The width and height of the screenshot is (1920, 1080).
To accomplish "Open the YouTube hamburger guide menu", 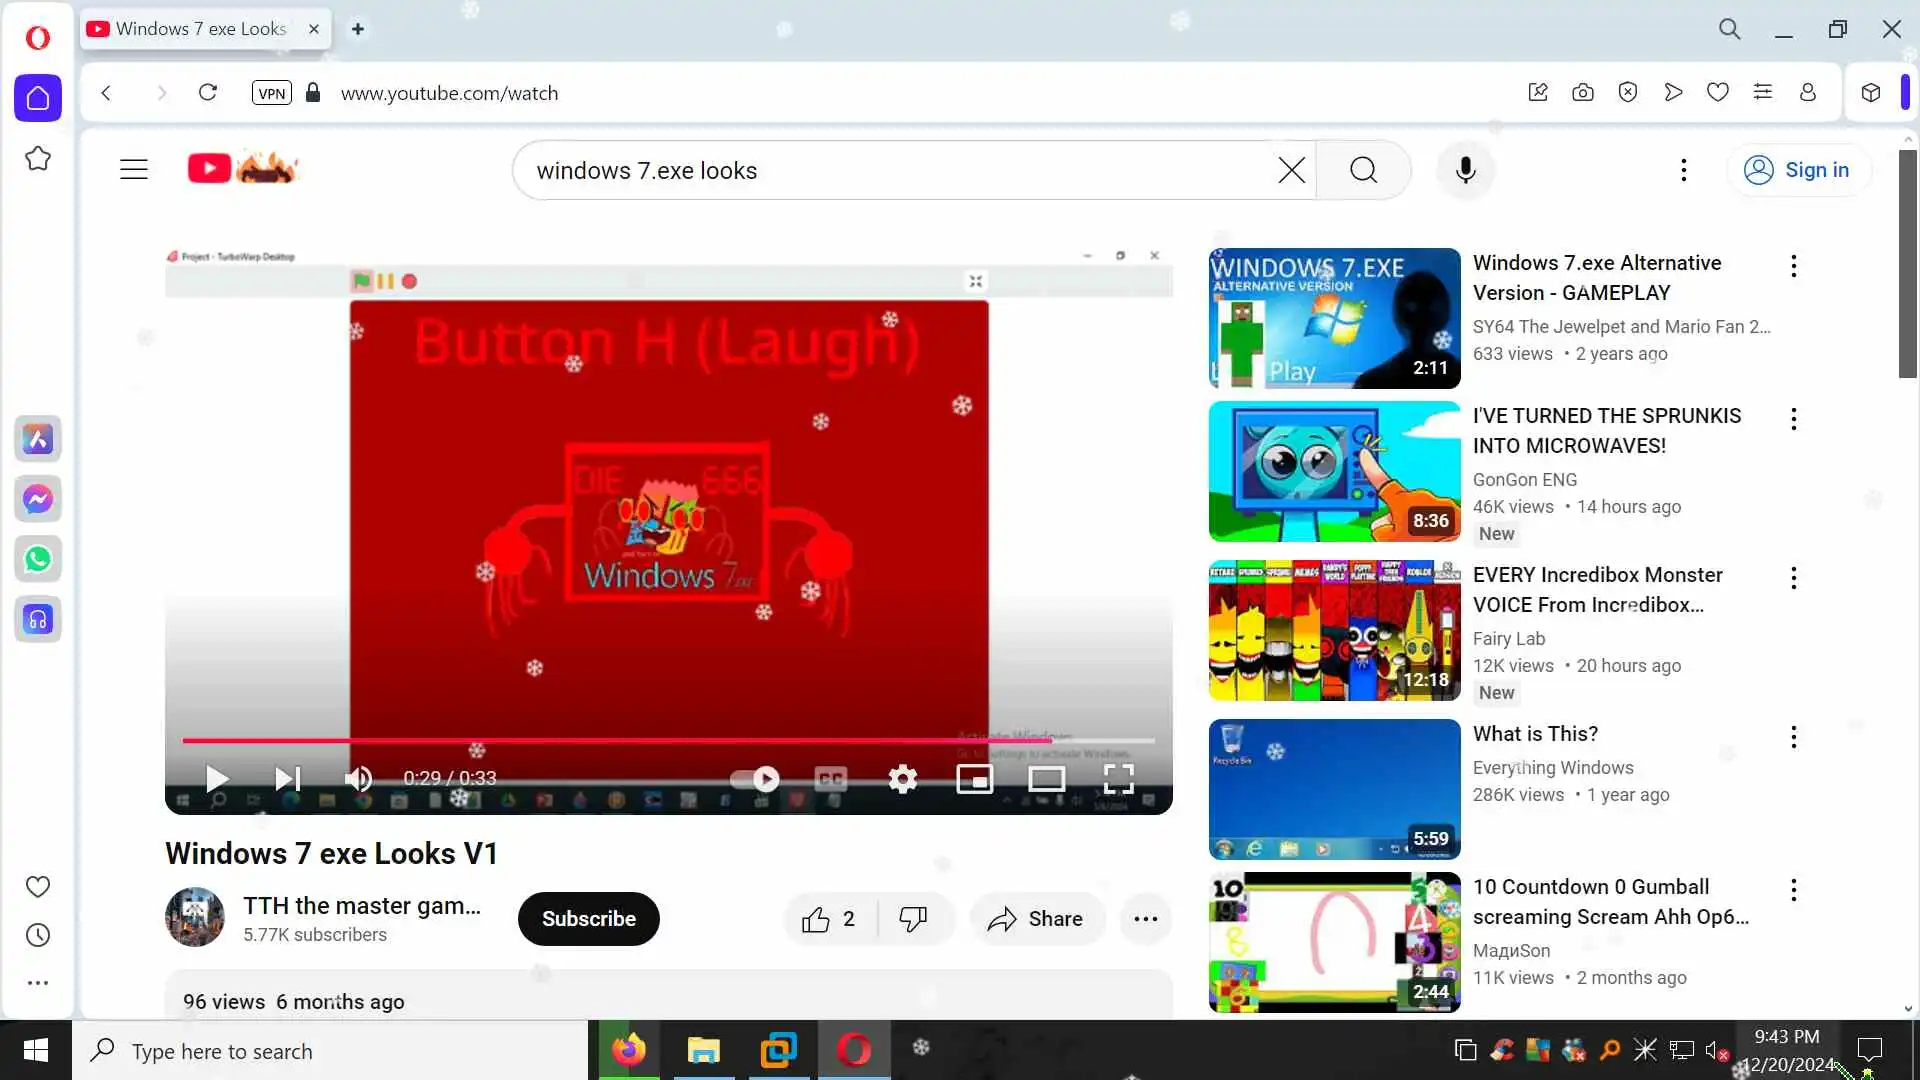I will 134,169.
